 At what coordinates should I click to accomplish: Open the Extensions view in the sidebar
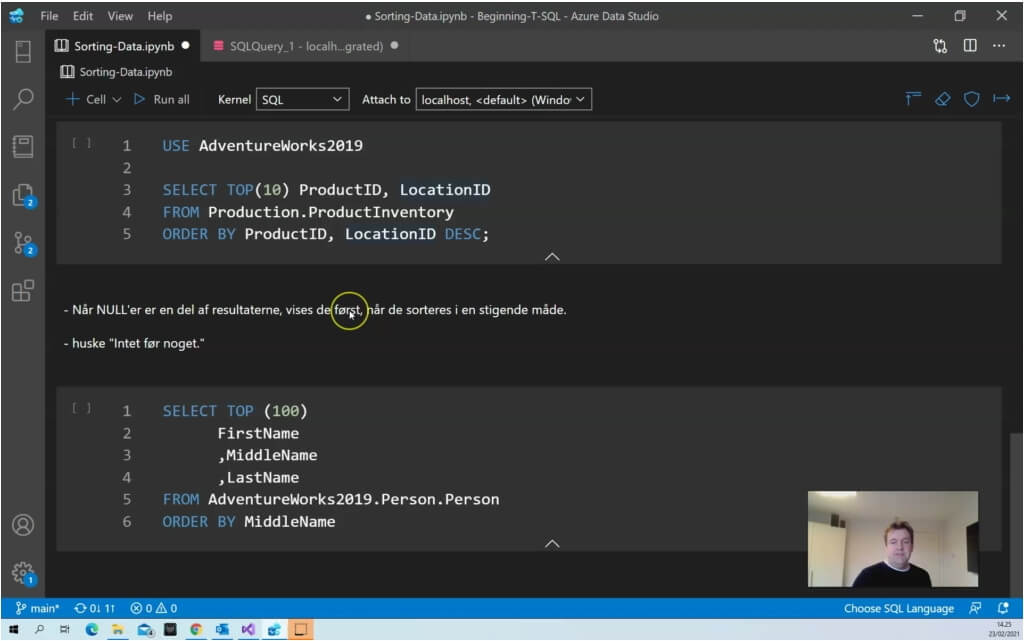point(22,291)
